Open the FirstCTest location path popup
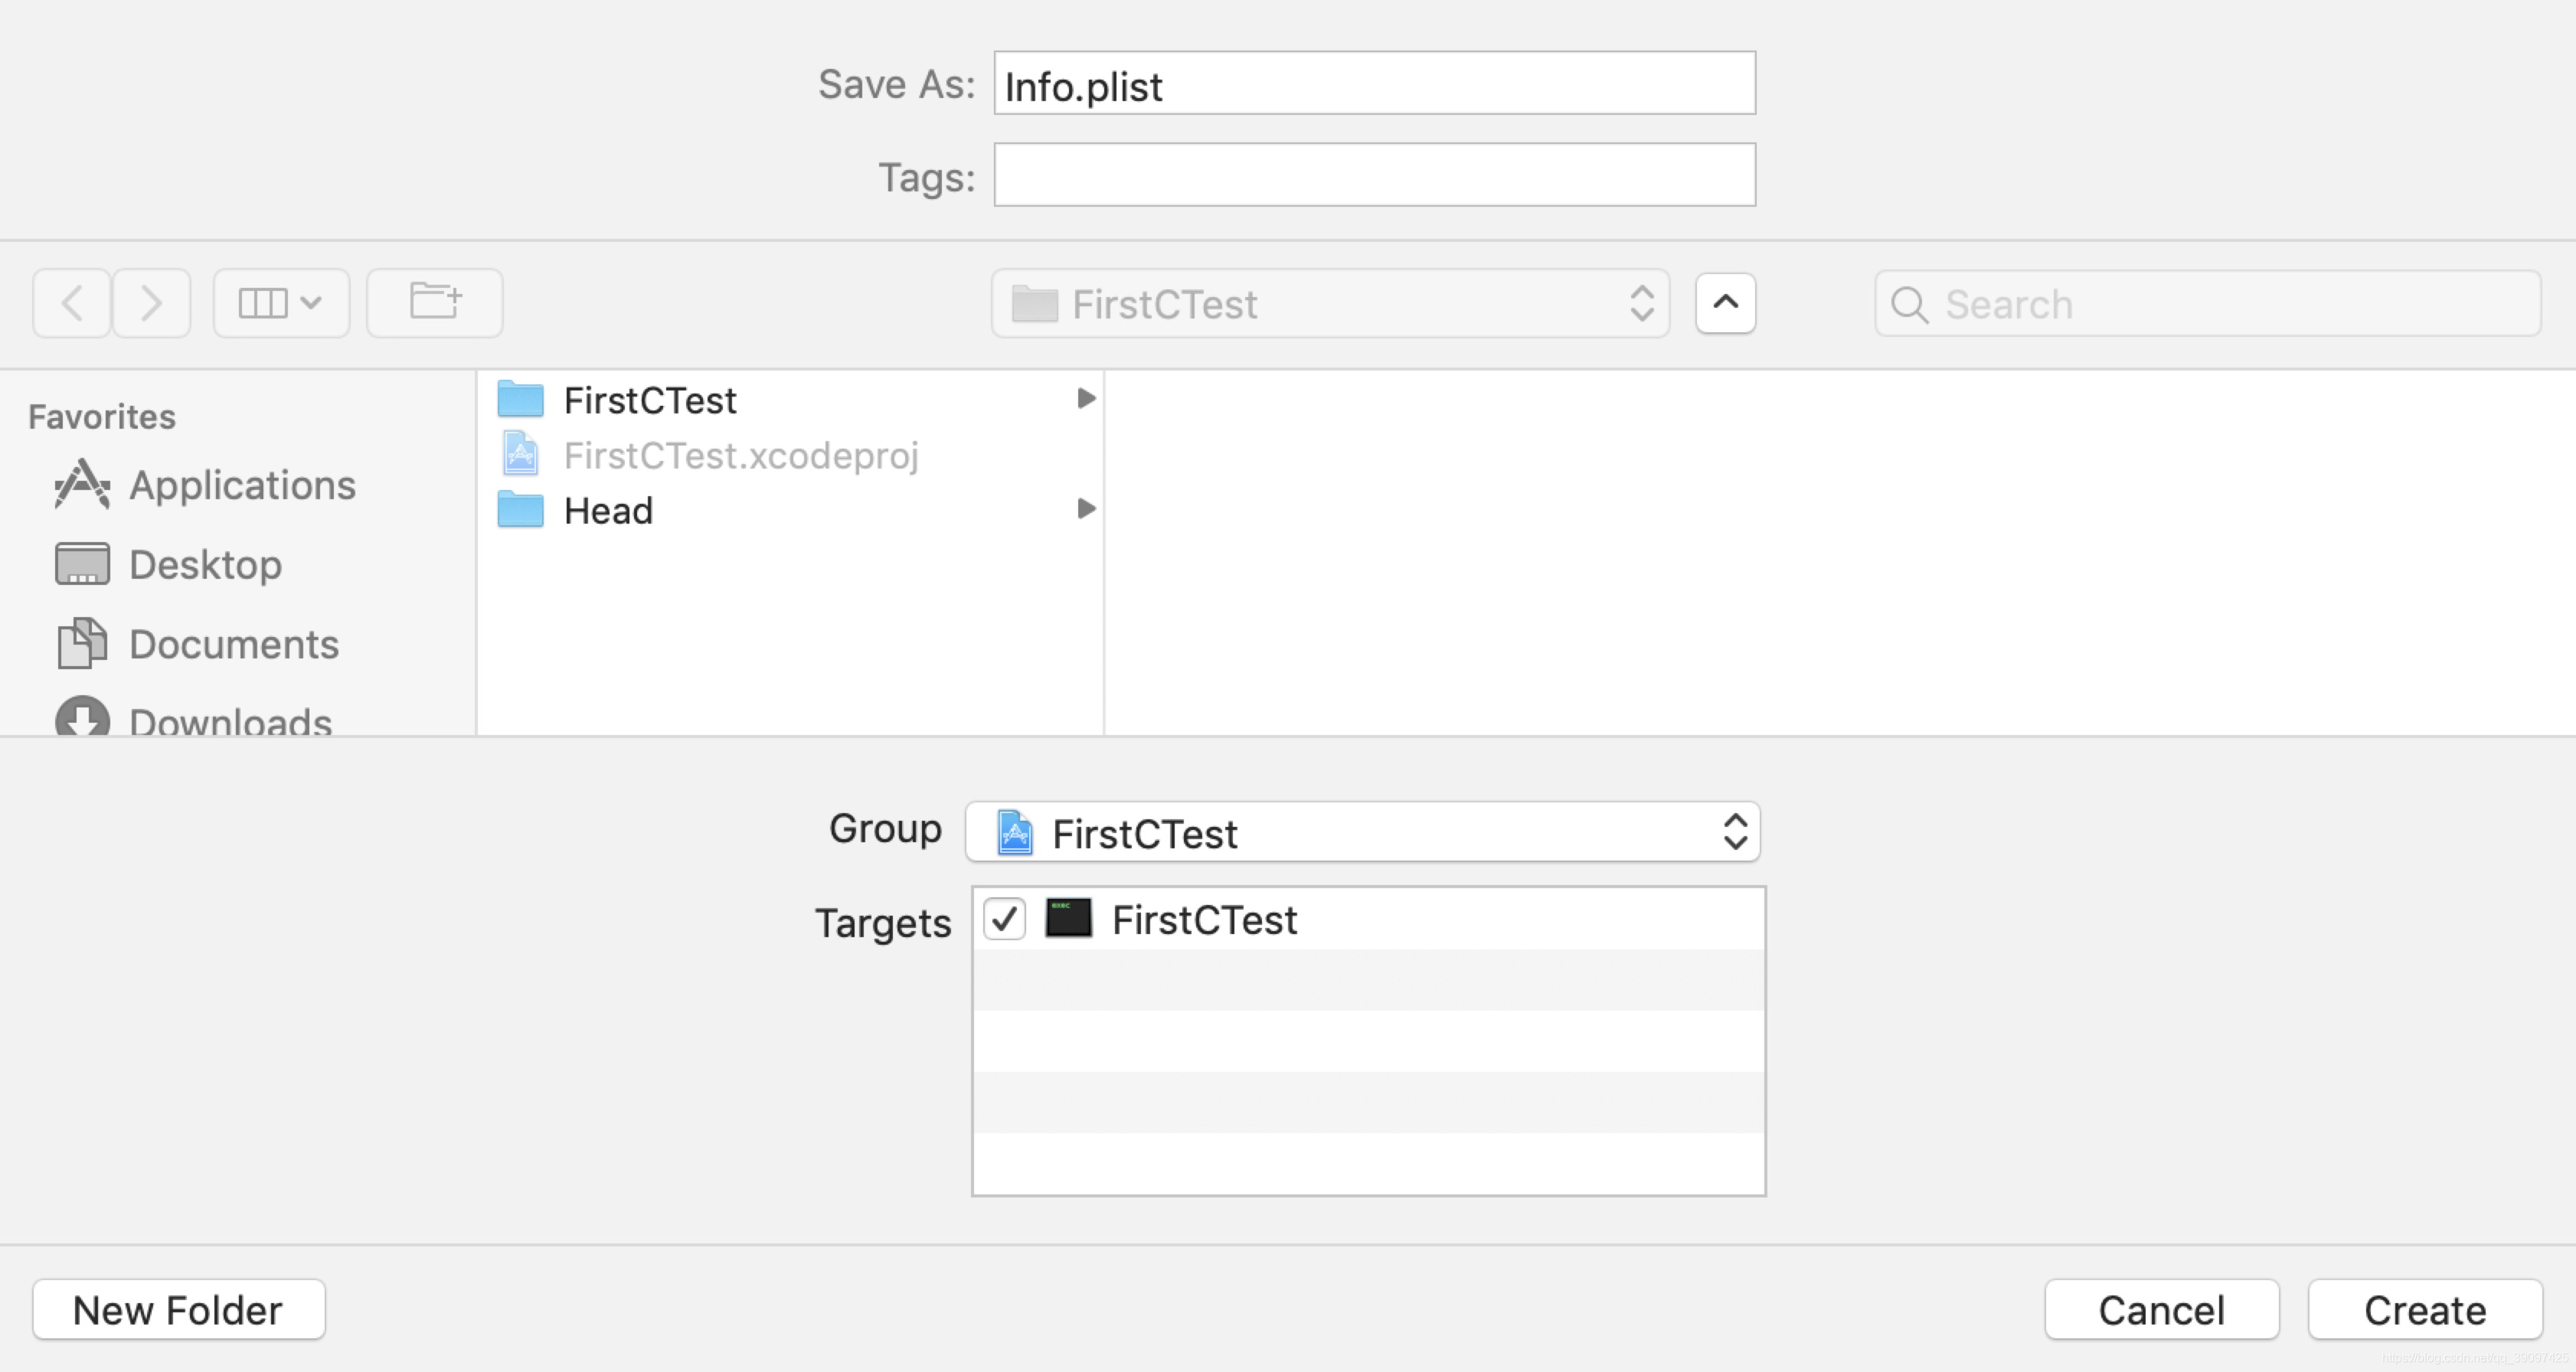Image resolution: width=2576 pixels, height=1372 pixels. click(x=1330, y=304)
